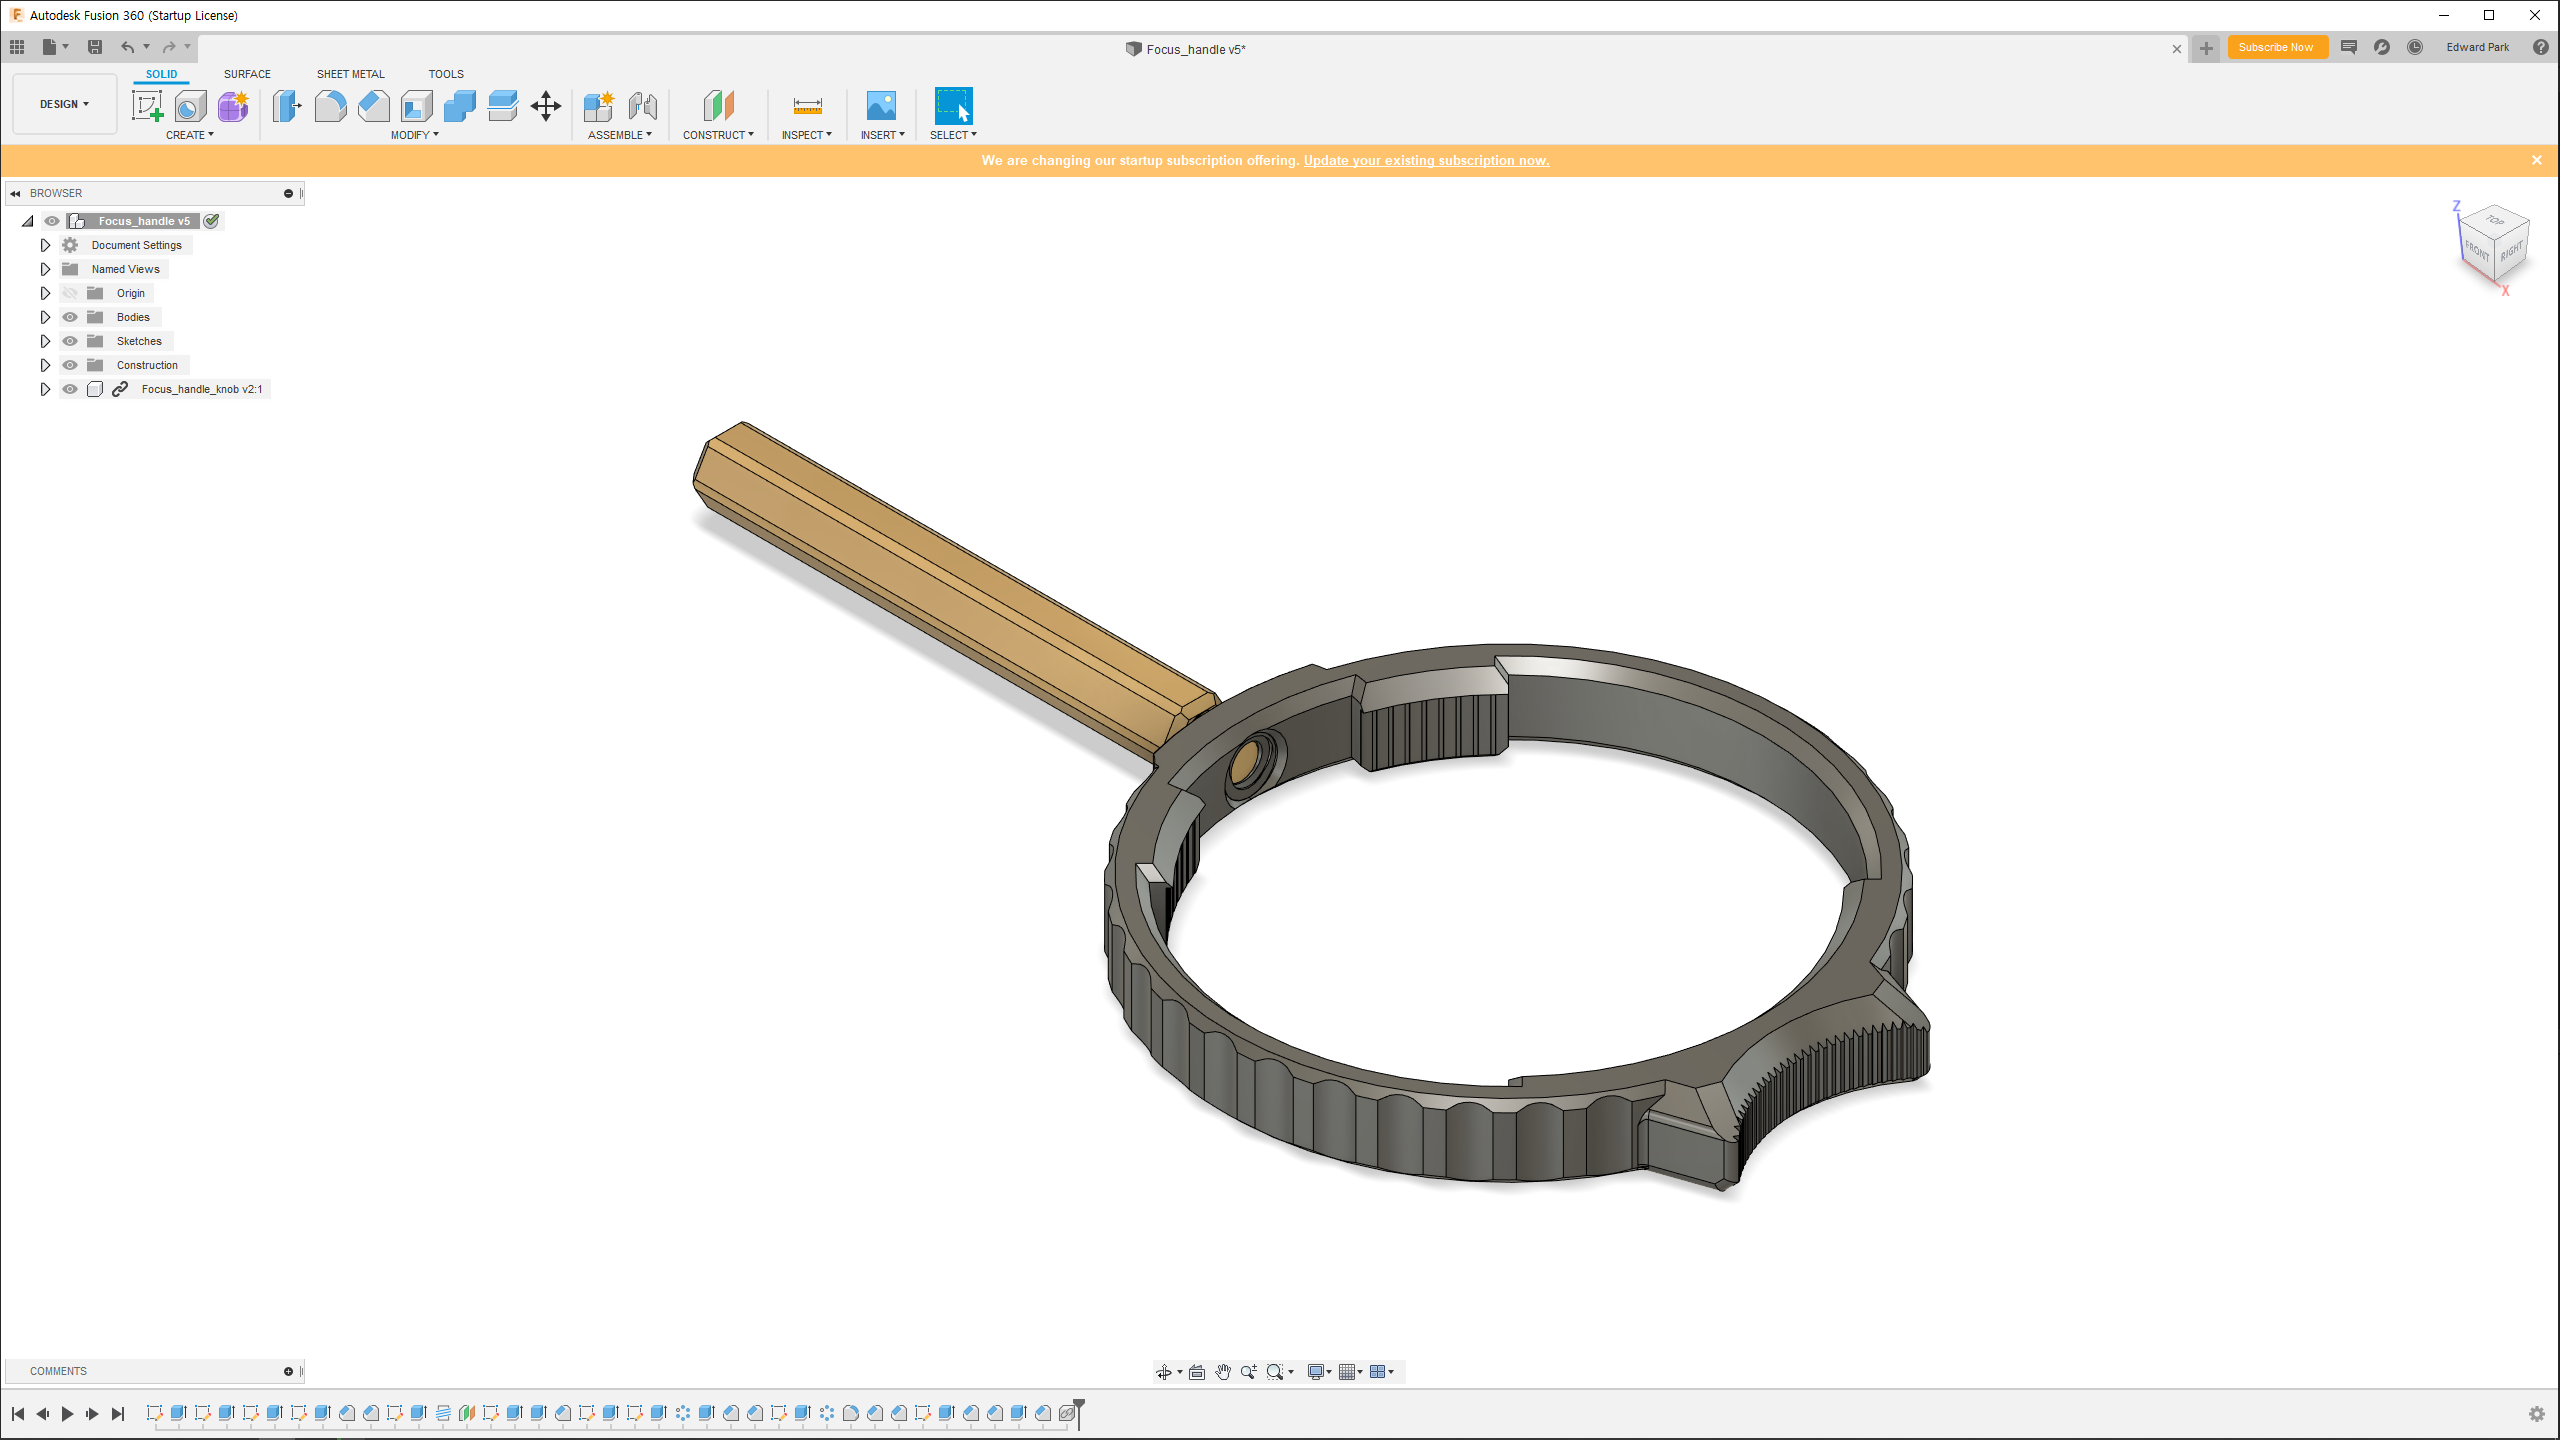Open the Offset Plane construct tool

tap(718, 106)
